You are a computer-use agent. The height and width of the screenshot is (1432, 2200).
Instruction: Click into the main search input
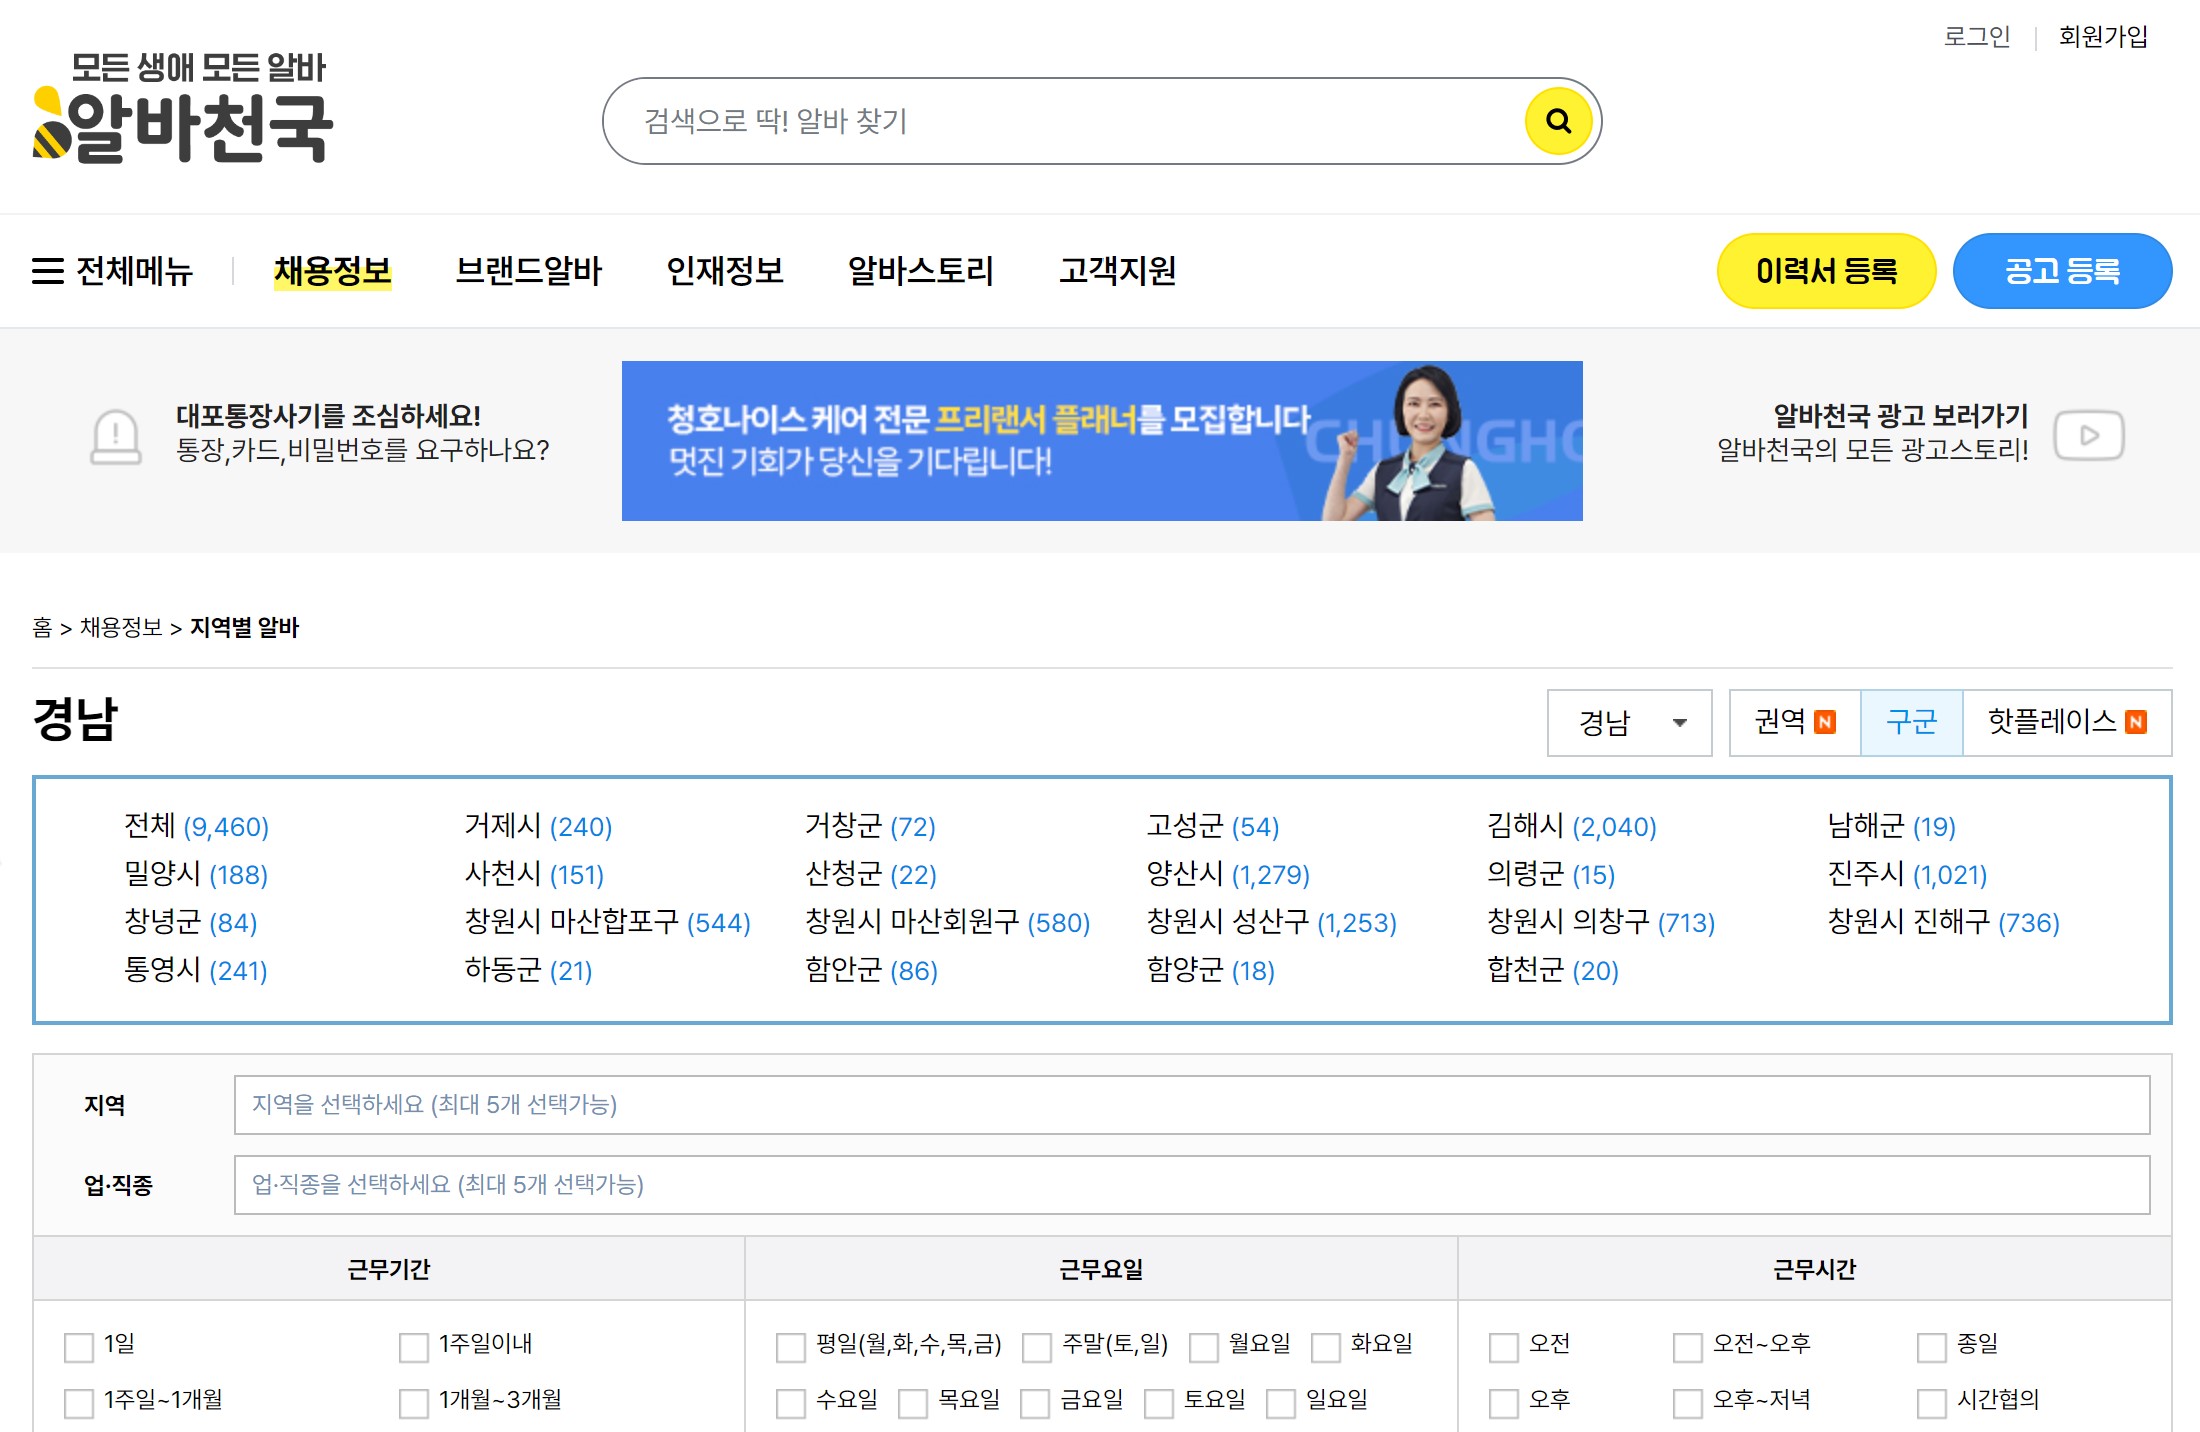click(x=1060, y=122)
